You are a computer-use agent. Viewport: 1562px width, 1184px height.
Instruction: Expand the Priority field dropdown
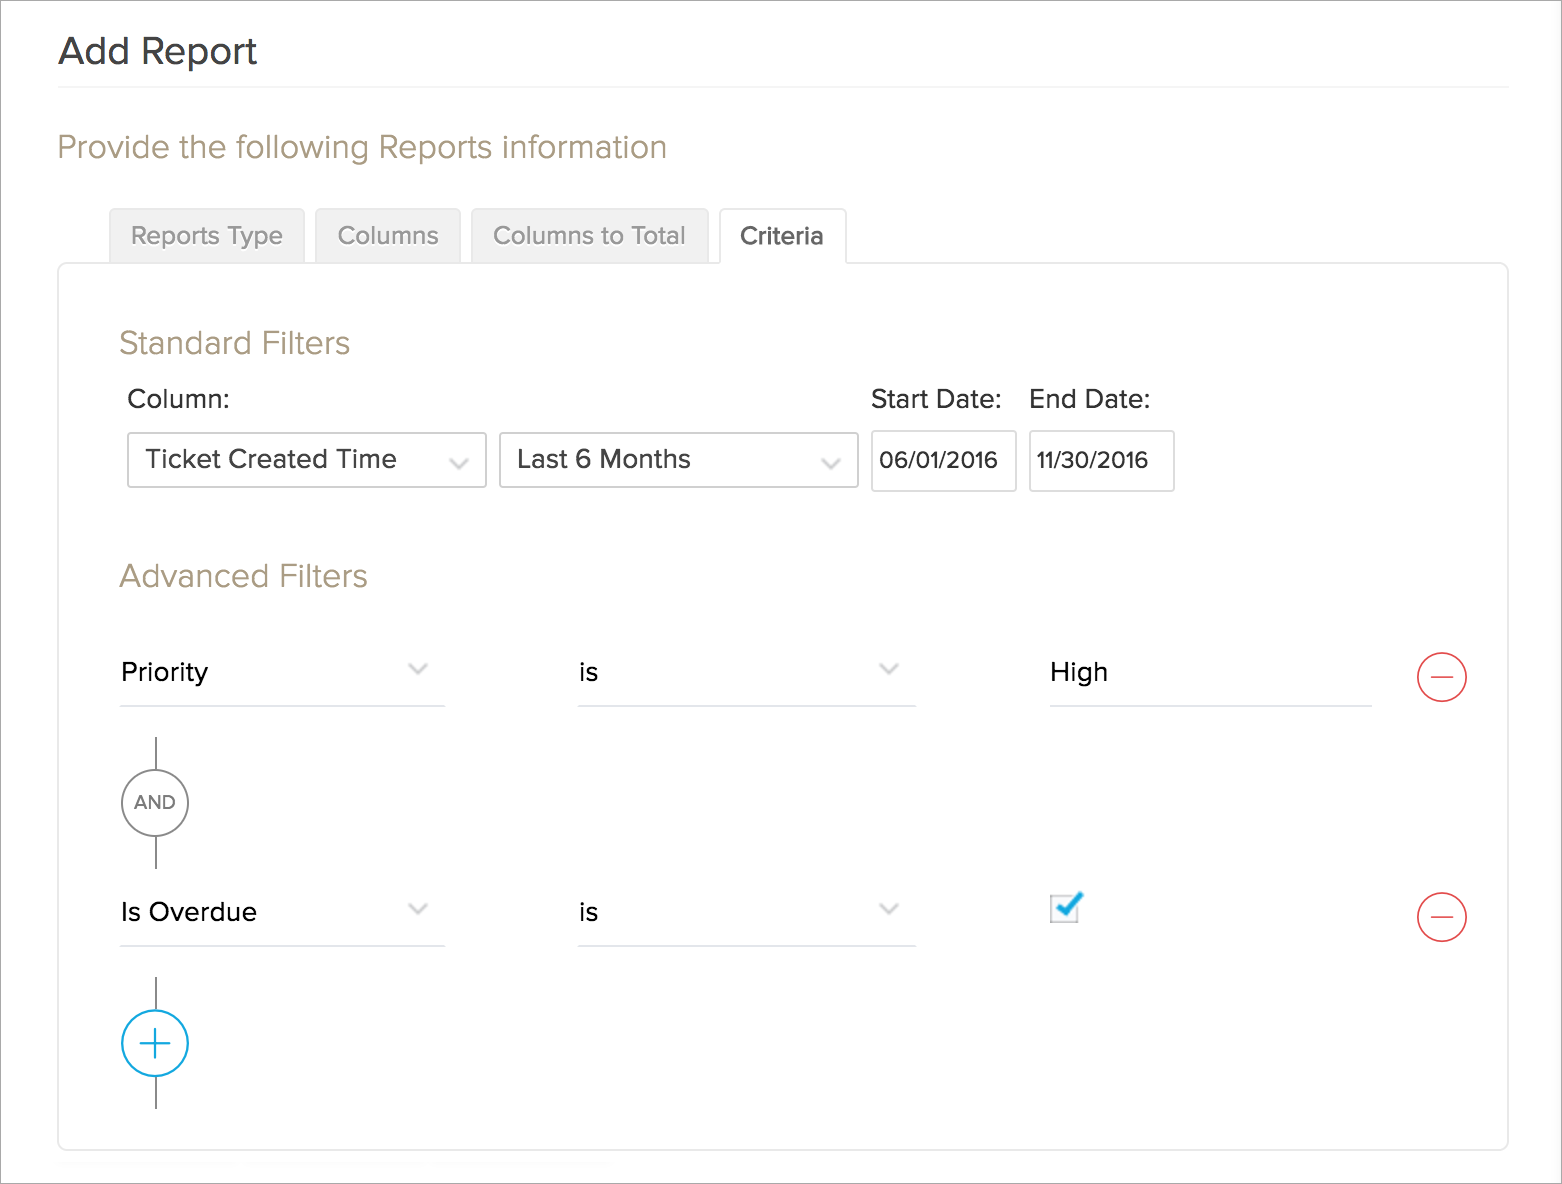tap(281, 672)
